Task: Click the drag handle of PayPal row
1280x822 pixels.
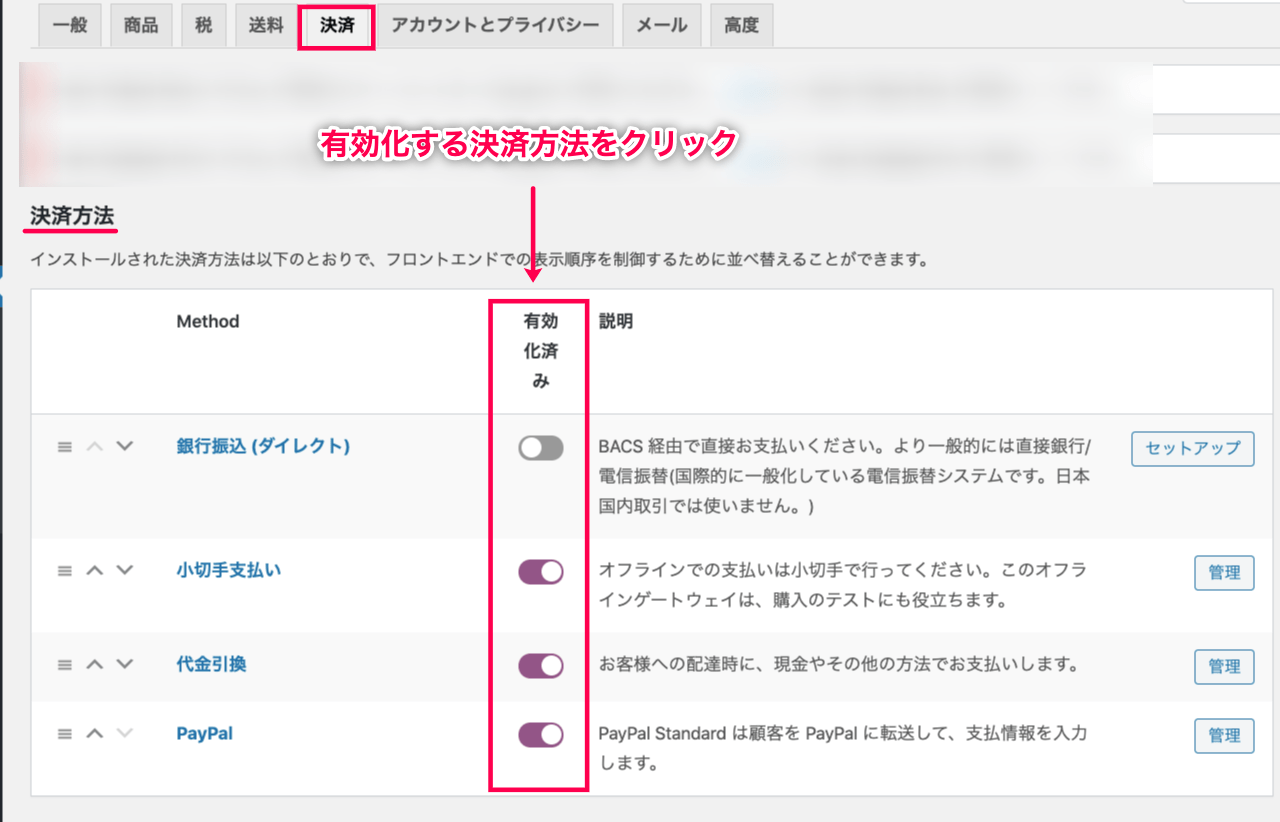Action: click(x=65, y=734)
